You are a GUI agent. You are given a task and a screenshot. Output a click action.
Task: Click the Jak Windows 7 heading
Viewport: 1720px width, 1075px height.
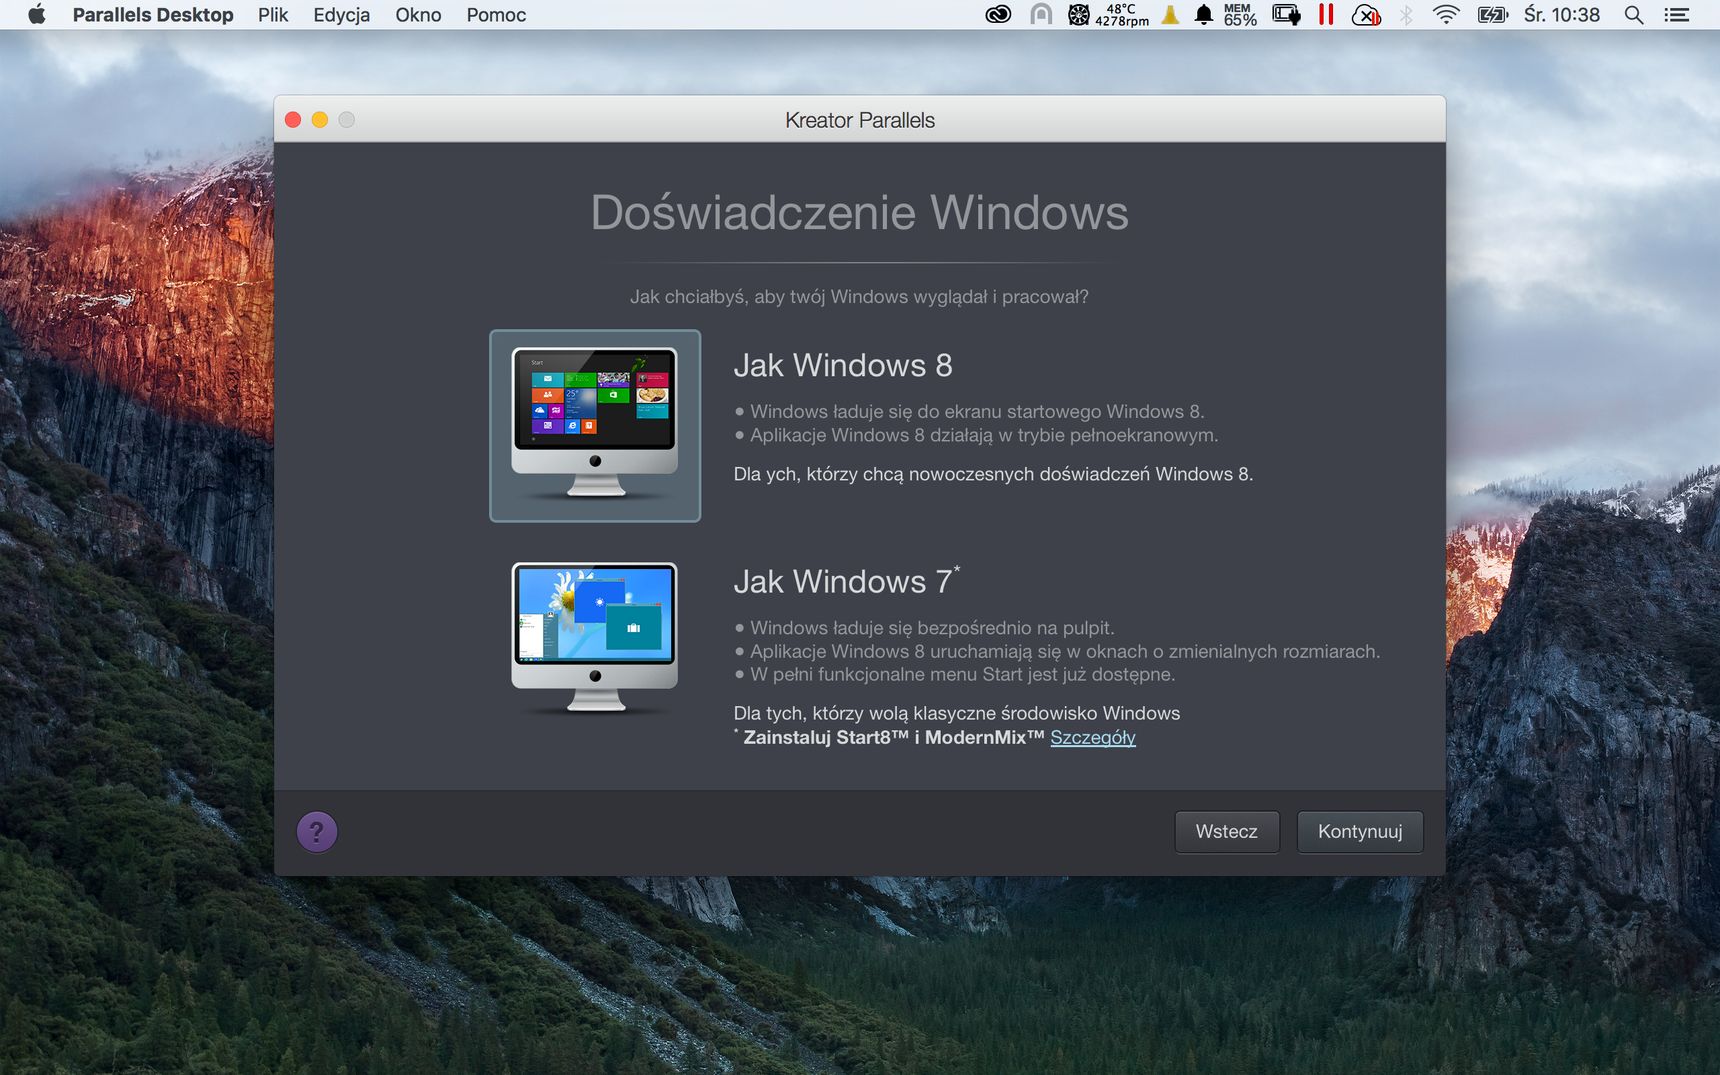846,580
